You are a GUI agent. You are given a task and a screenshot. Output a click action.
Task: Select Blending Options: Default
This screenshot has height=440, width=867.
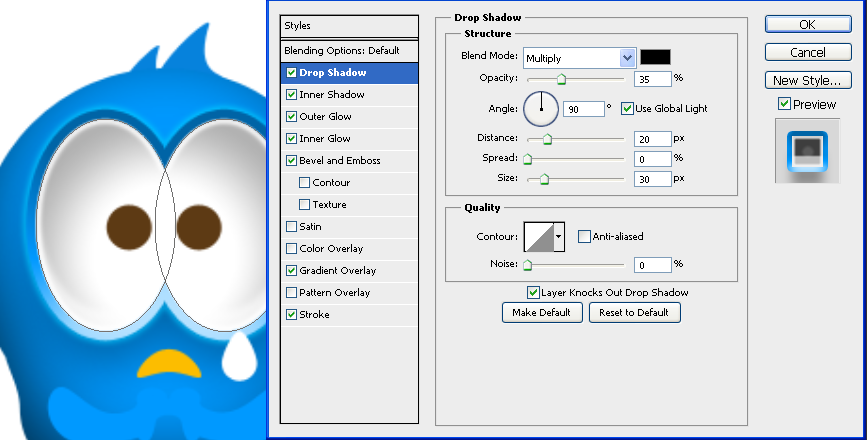pos(349,51)
